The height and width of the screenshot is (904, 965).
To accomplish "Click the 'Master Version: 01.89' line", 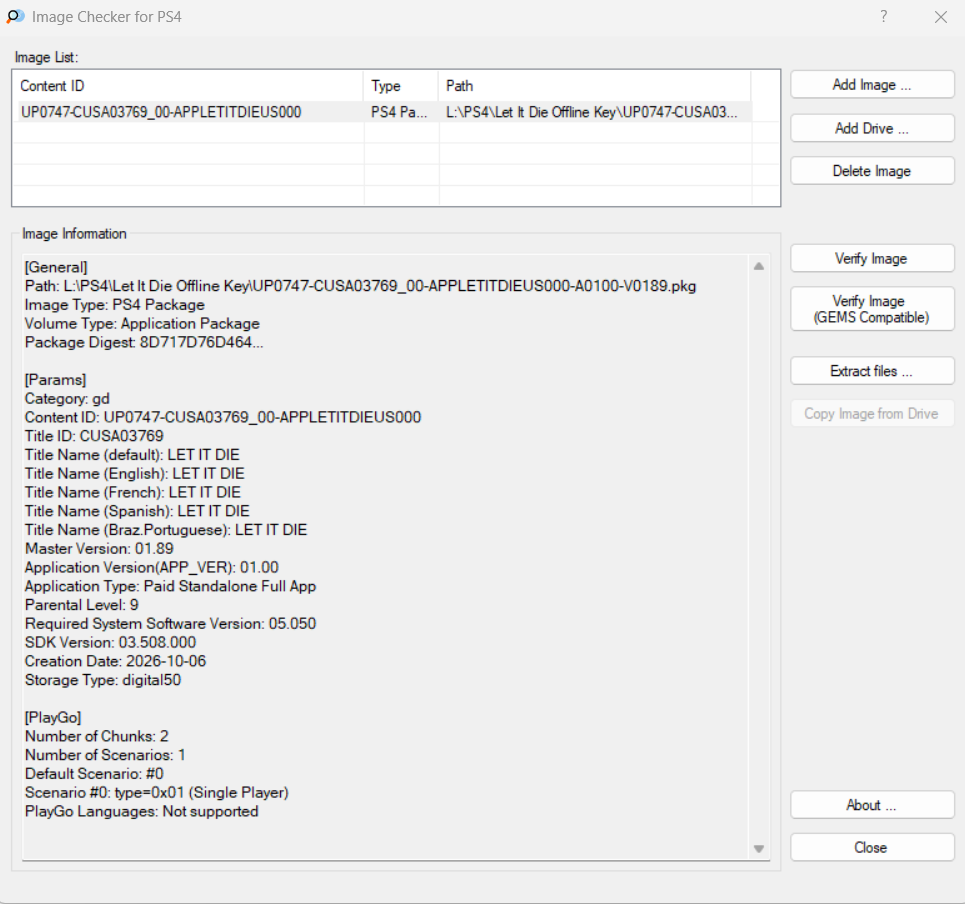I will 99,549.
